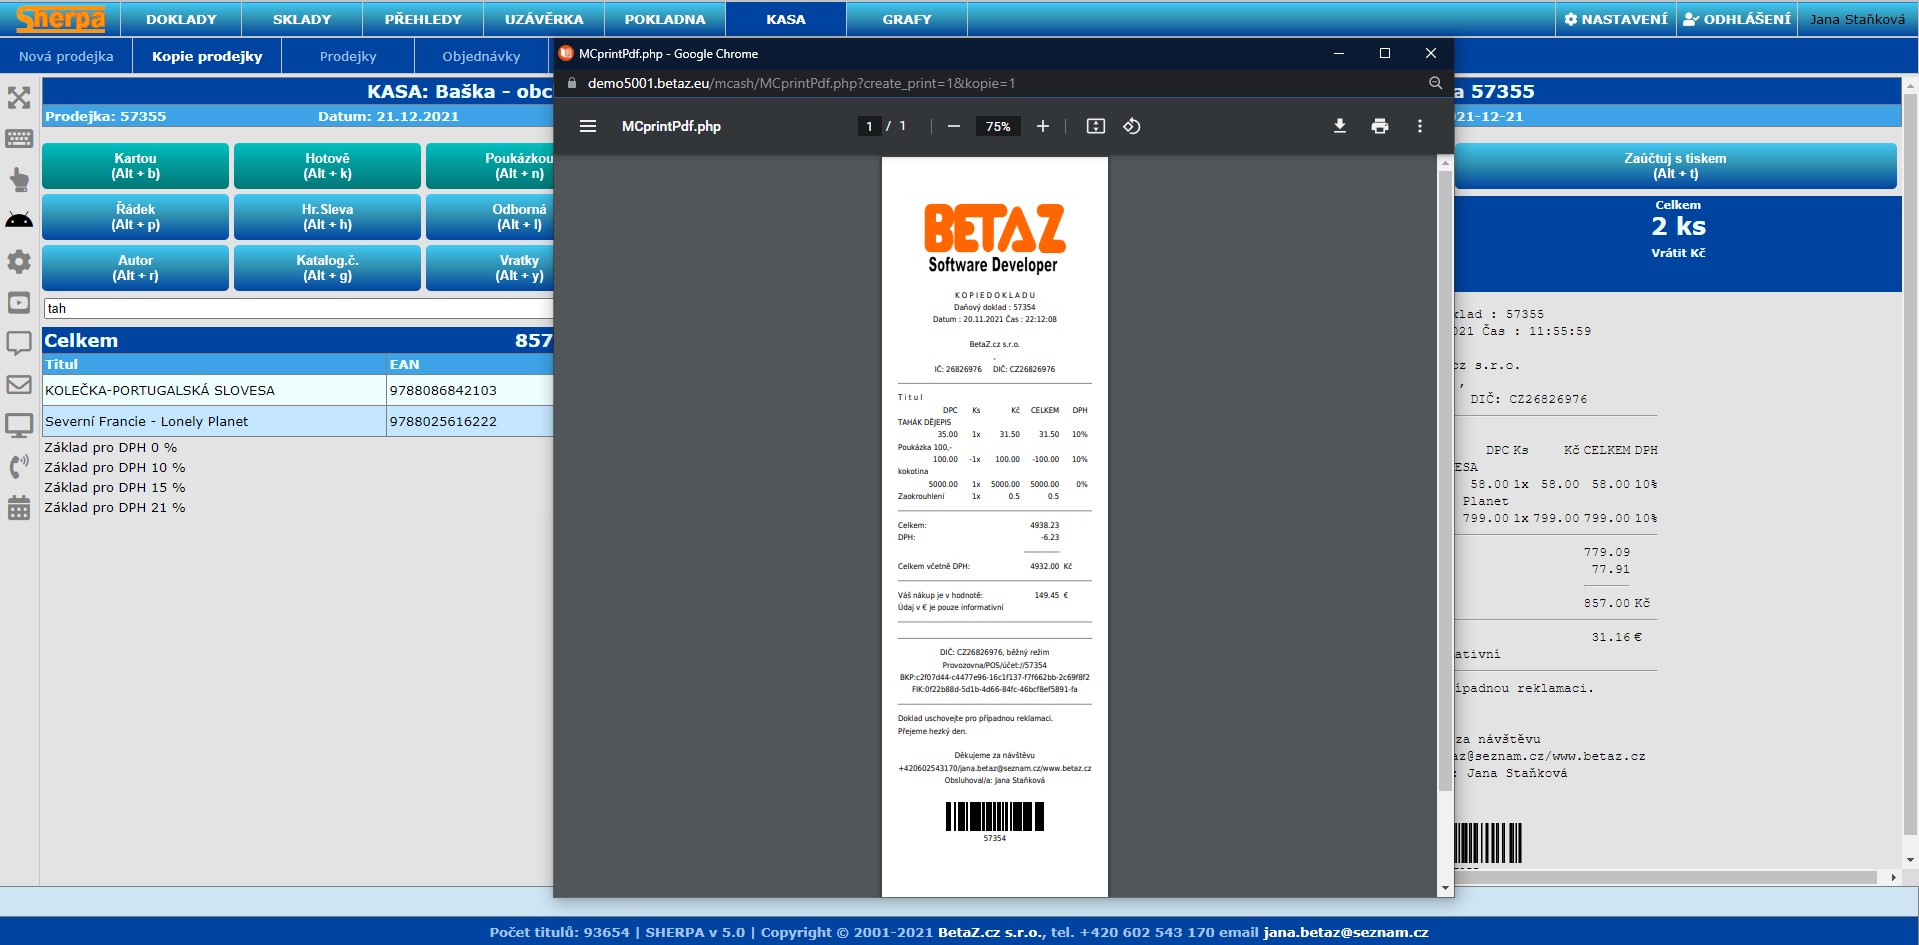Click the PDF viewer vertical scrollbar
This screenshot has width=1919, height=945.
1444,480
